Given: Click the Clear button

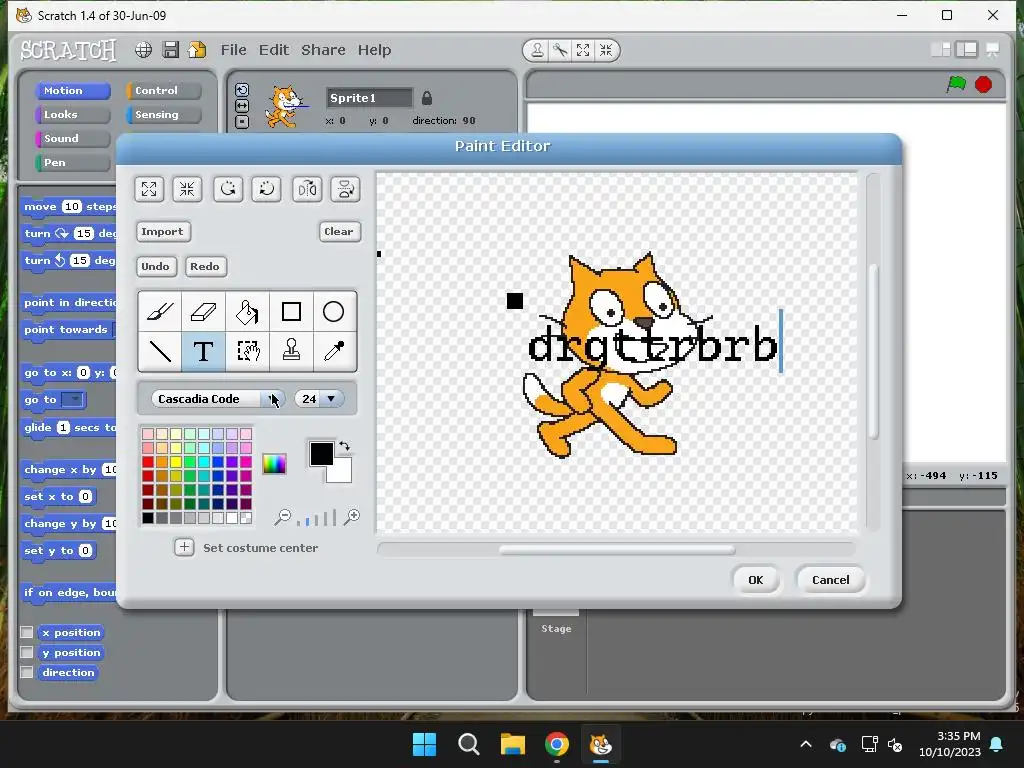Looking at the screenshot, I should 339,231.
